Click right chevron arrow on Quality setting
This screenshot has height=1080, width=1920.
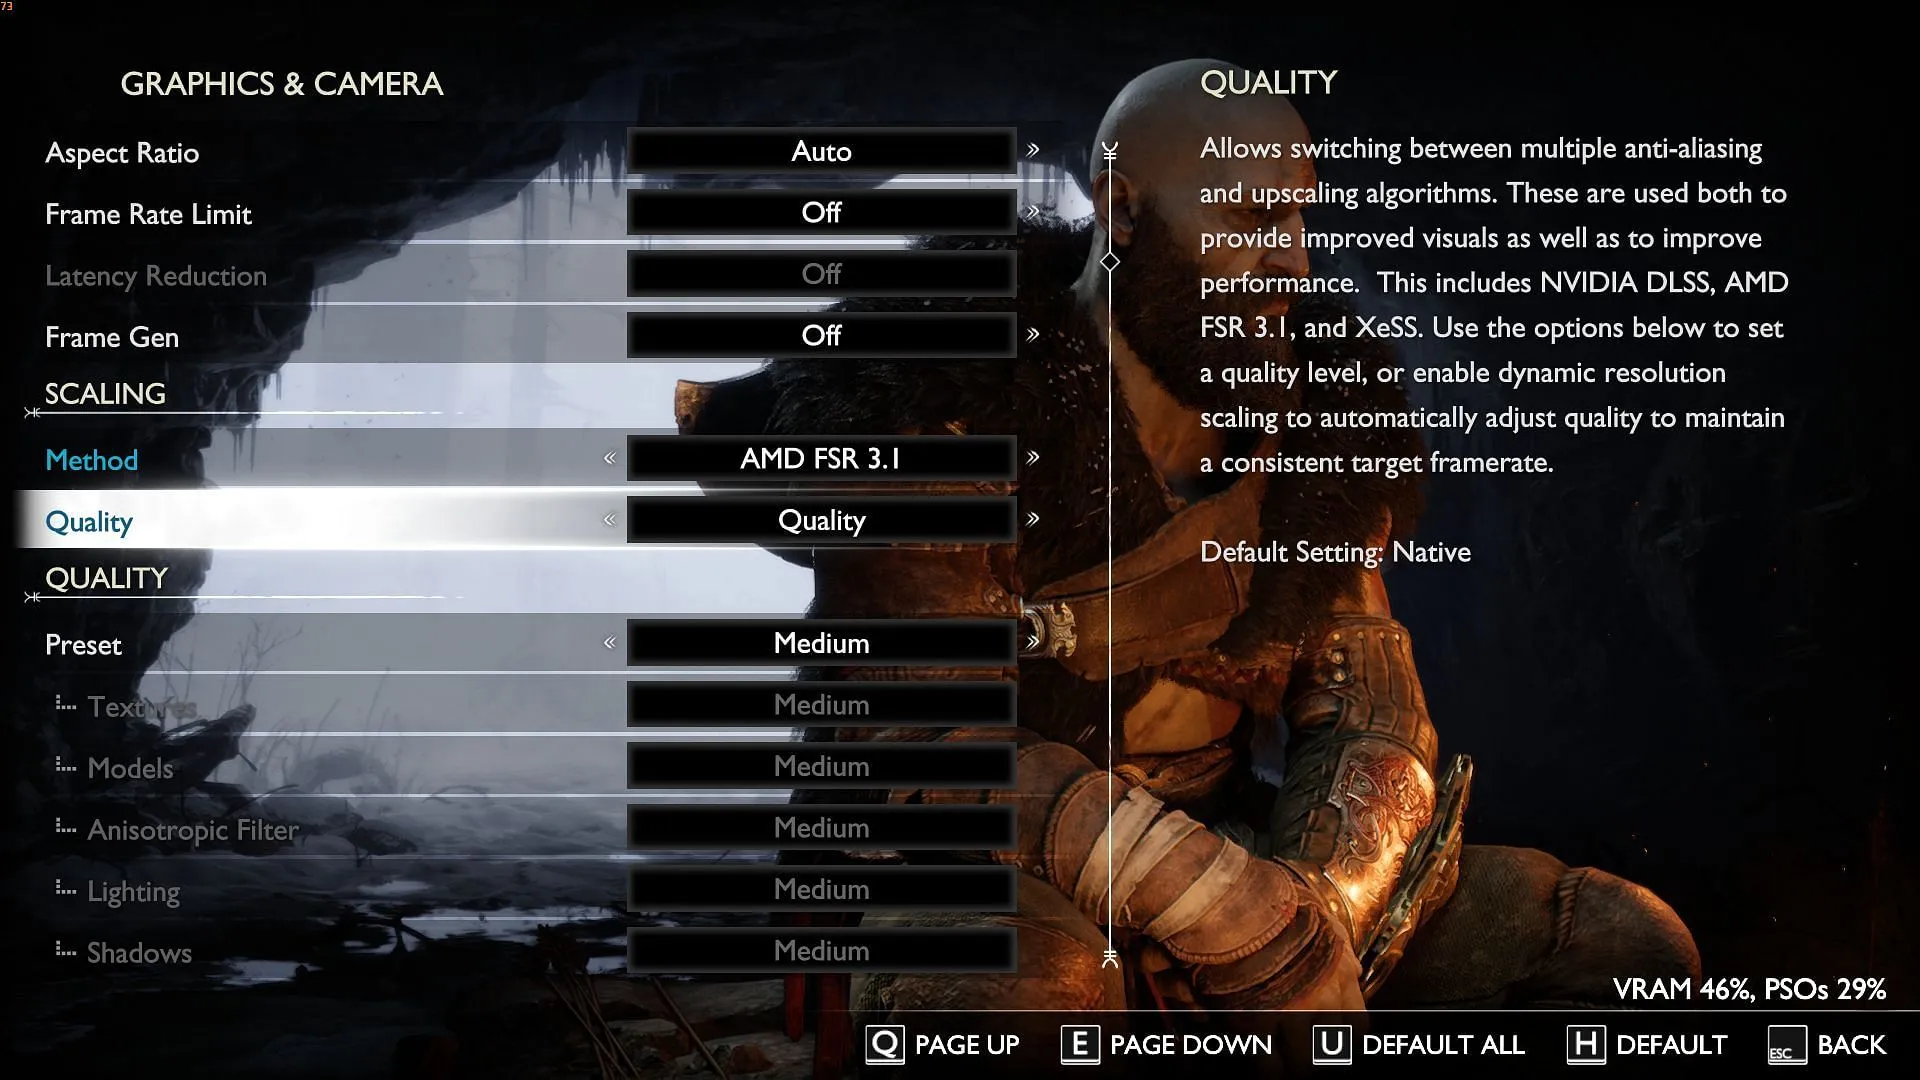coord(1034,520)
